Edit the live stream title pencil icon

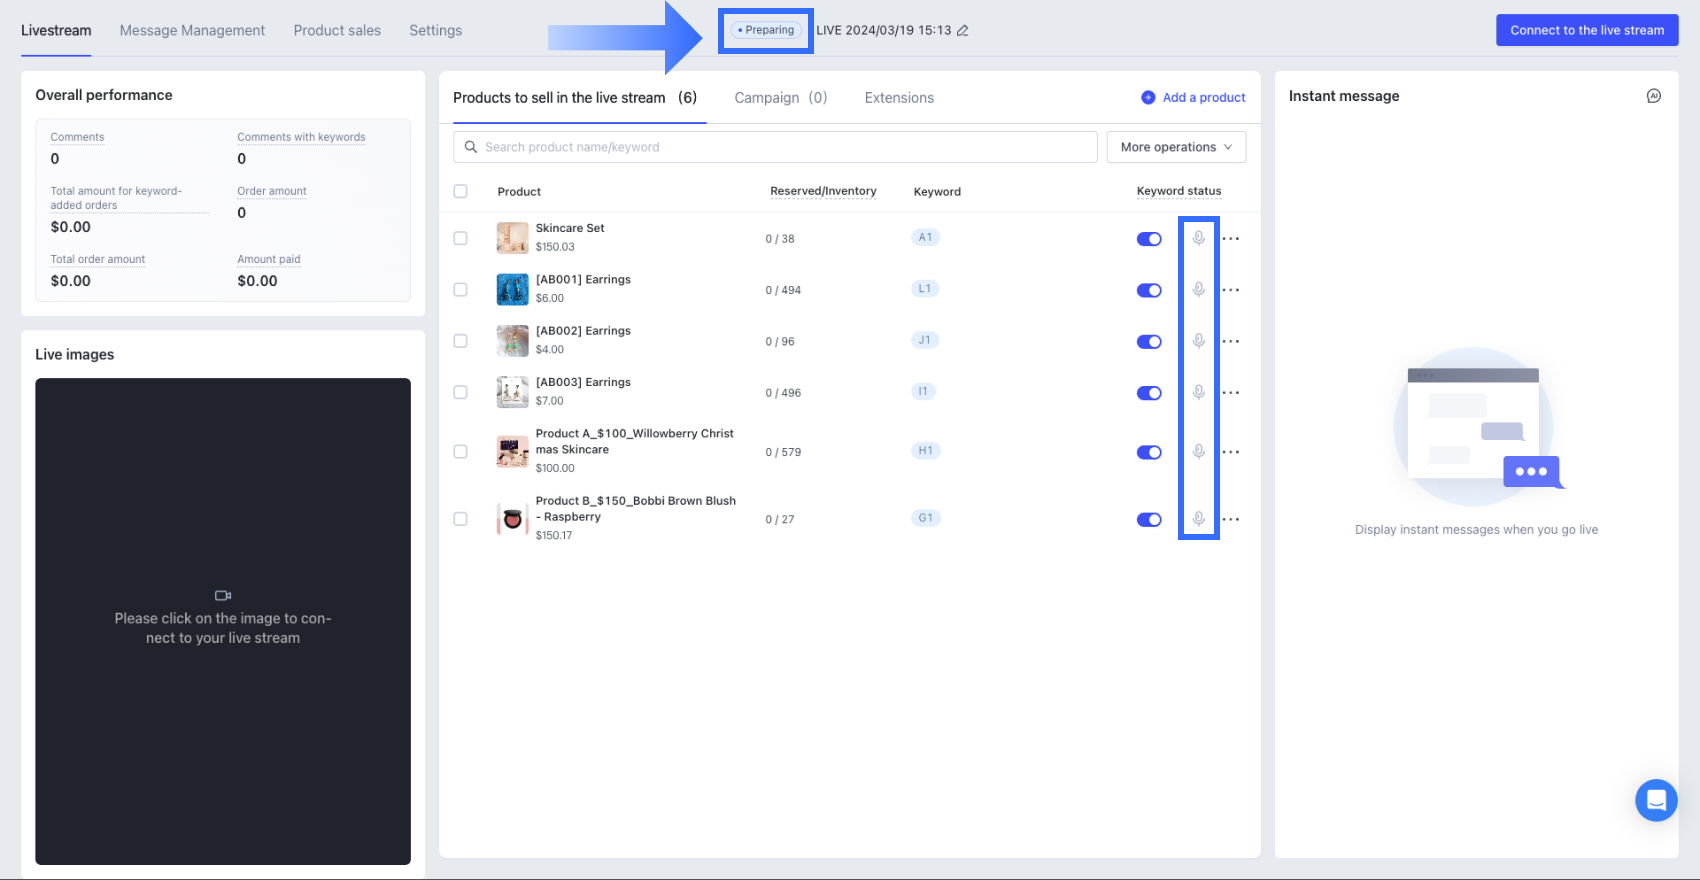[963, 31]
